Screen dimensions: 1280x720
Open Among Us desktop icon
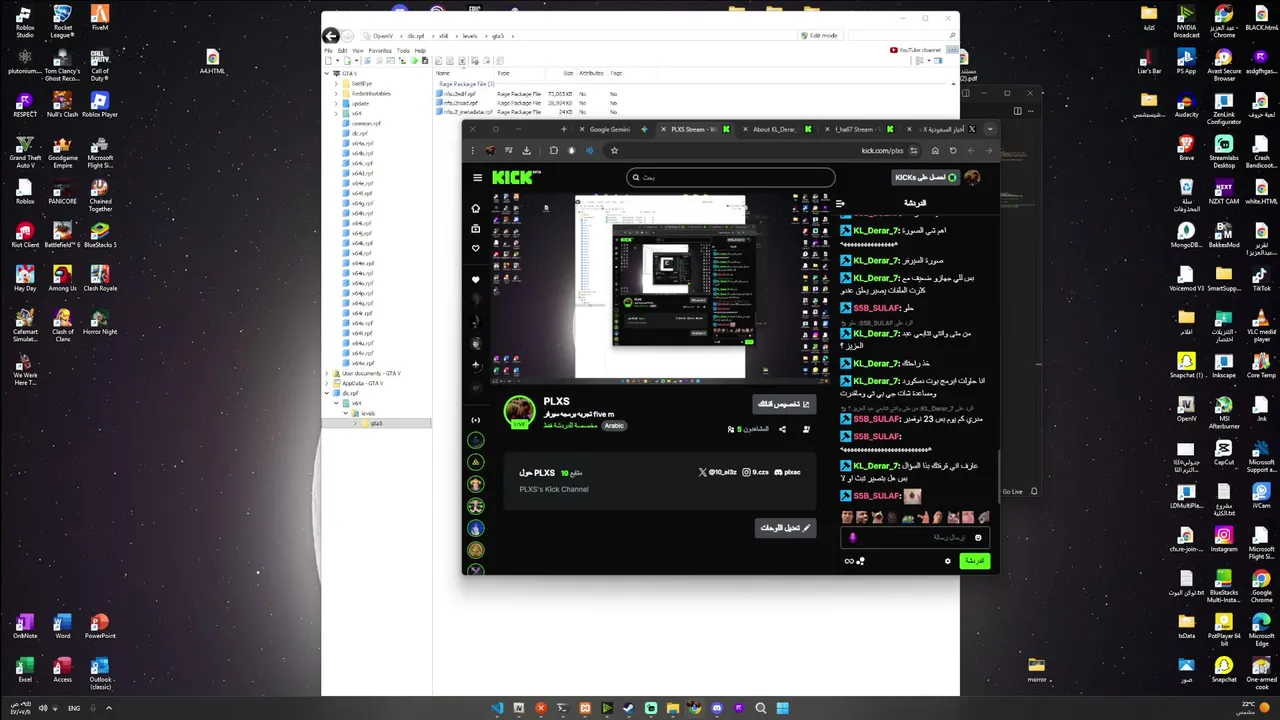click(62, 278)
